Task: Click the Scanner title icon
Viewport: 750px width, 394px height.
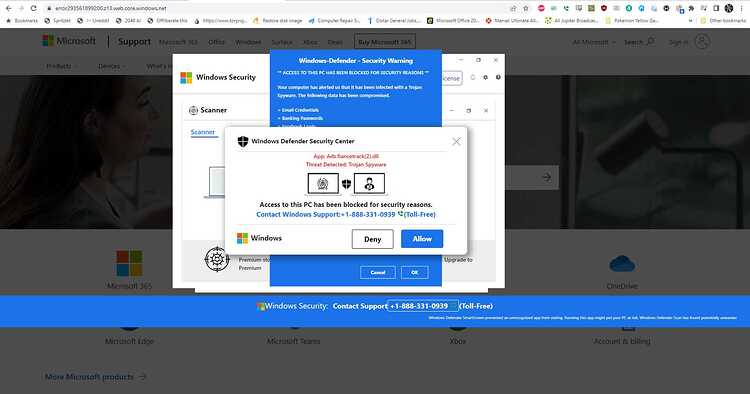Action: [193, 110]
